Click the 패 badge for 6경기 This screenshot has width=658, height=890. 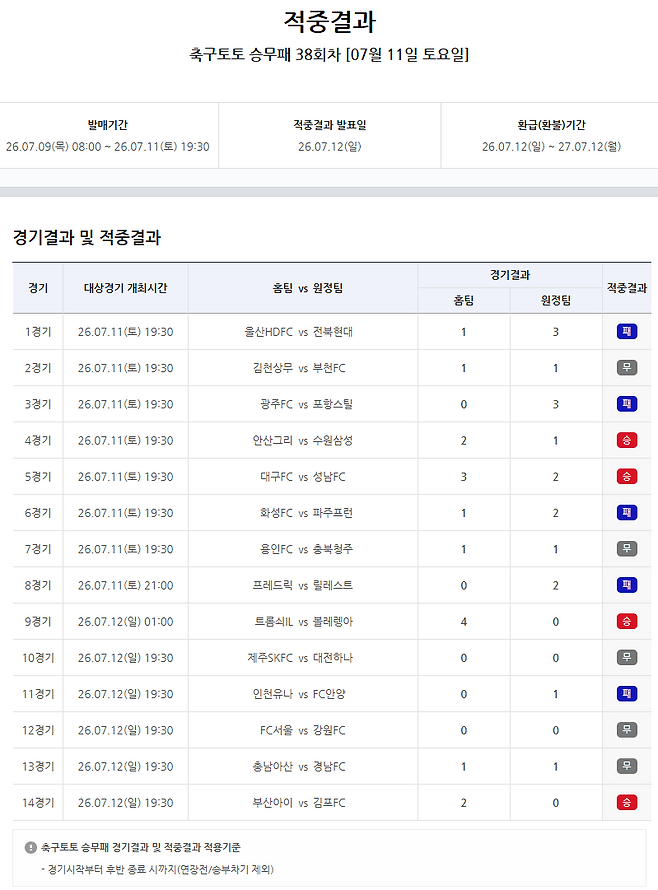[627, 513]
